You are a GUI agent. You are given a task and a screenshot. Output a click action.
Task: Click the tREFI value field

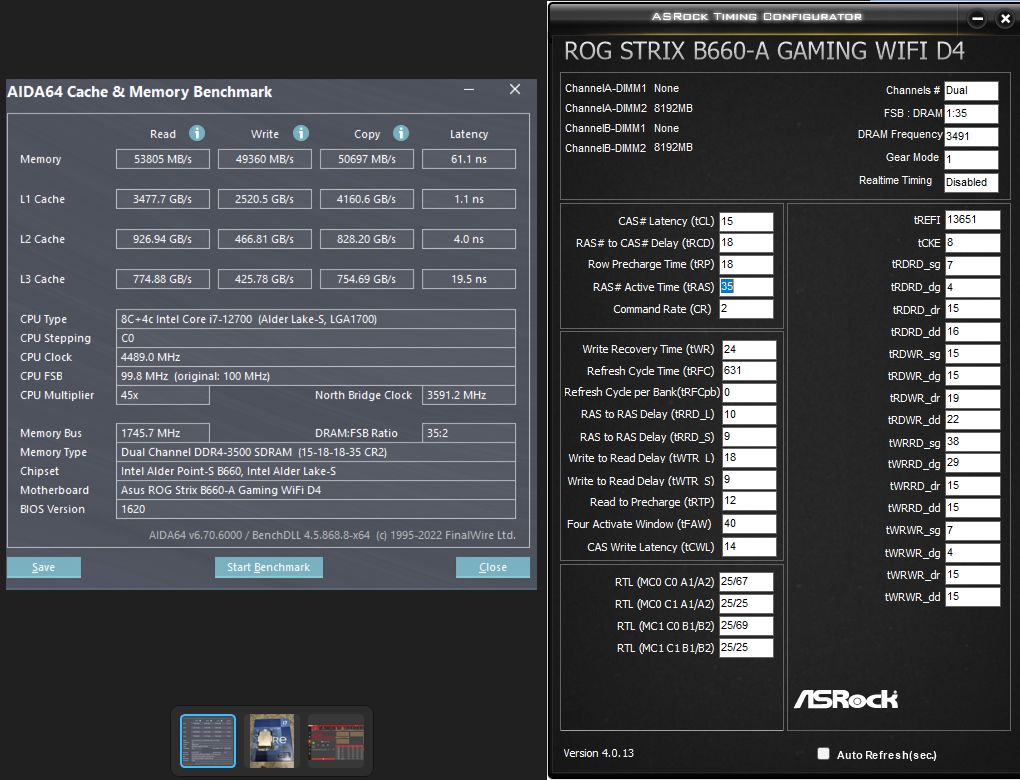(972, 220)
